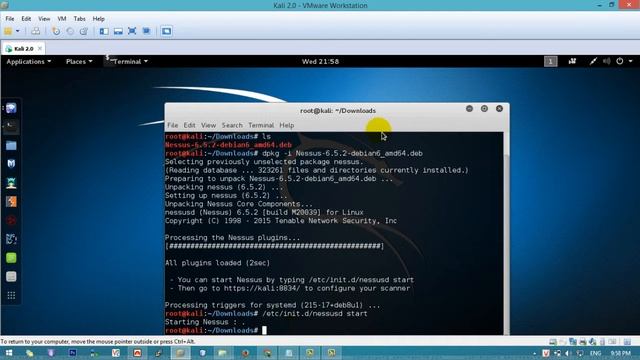Viewport: 640px width, 360px height.
Task: Launch Armitage from the Kali dock
Action: click(11, 182)
